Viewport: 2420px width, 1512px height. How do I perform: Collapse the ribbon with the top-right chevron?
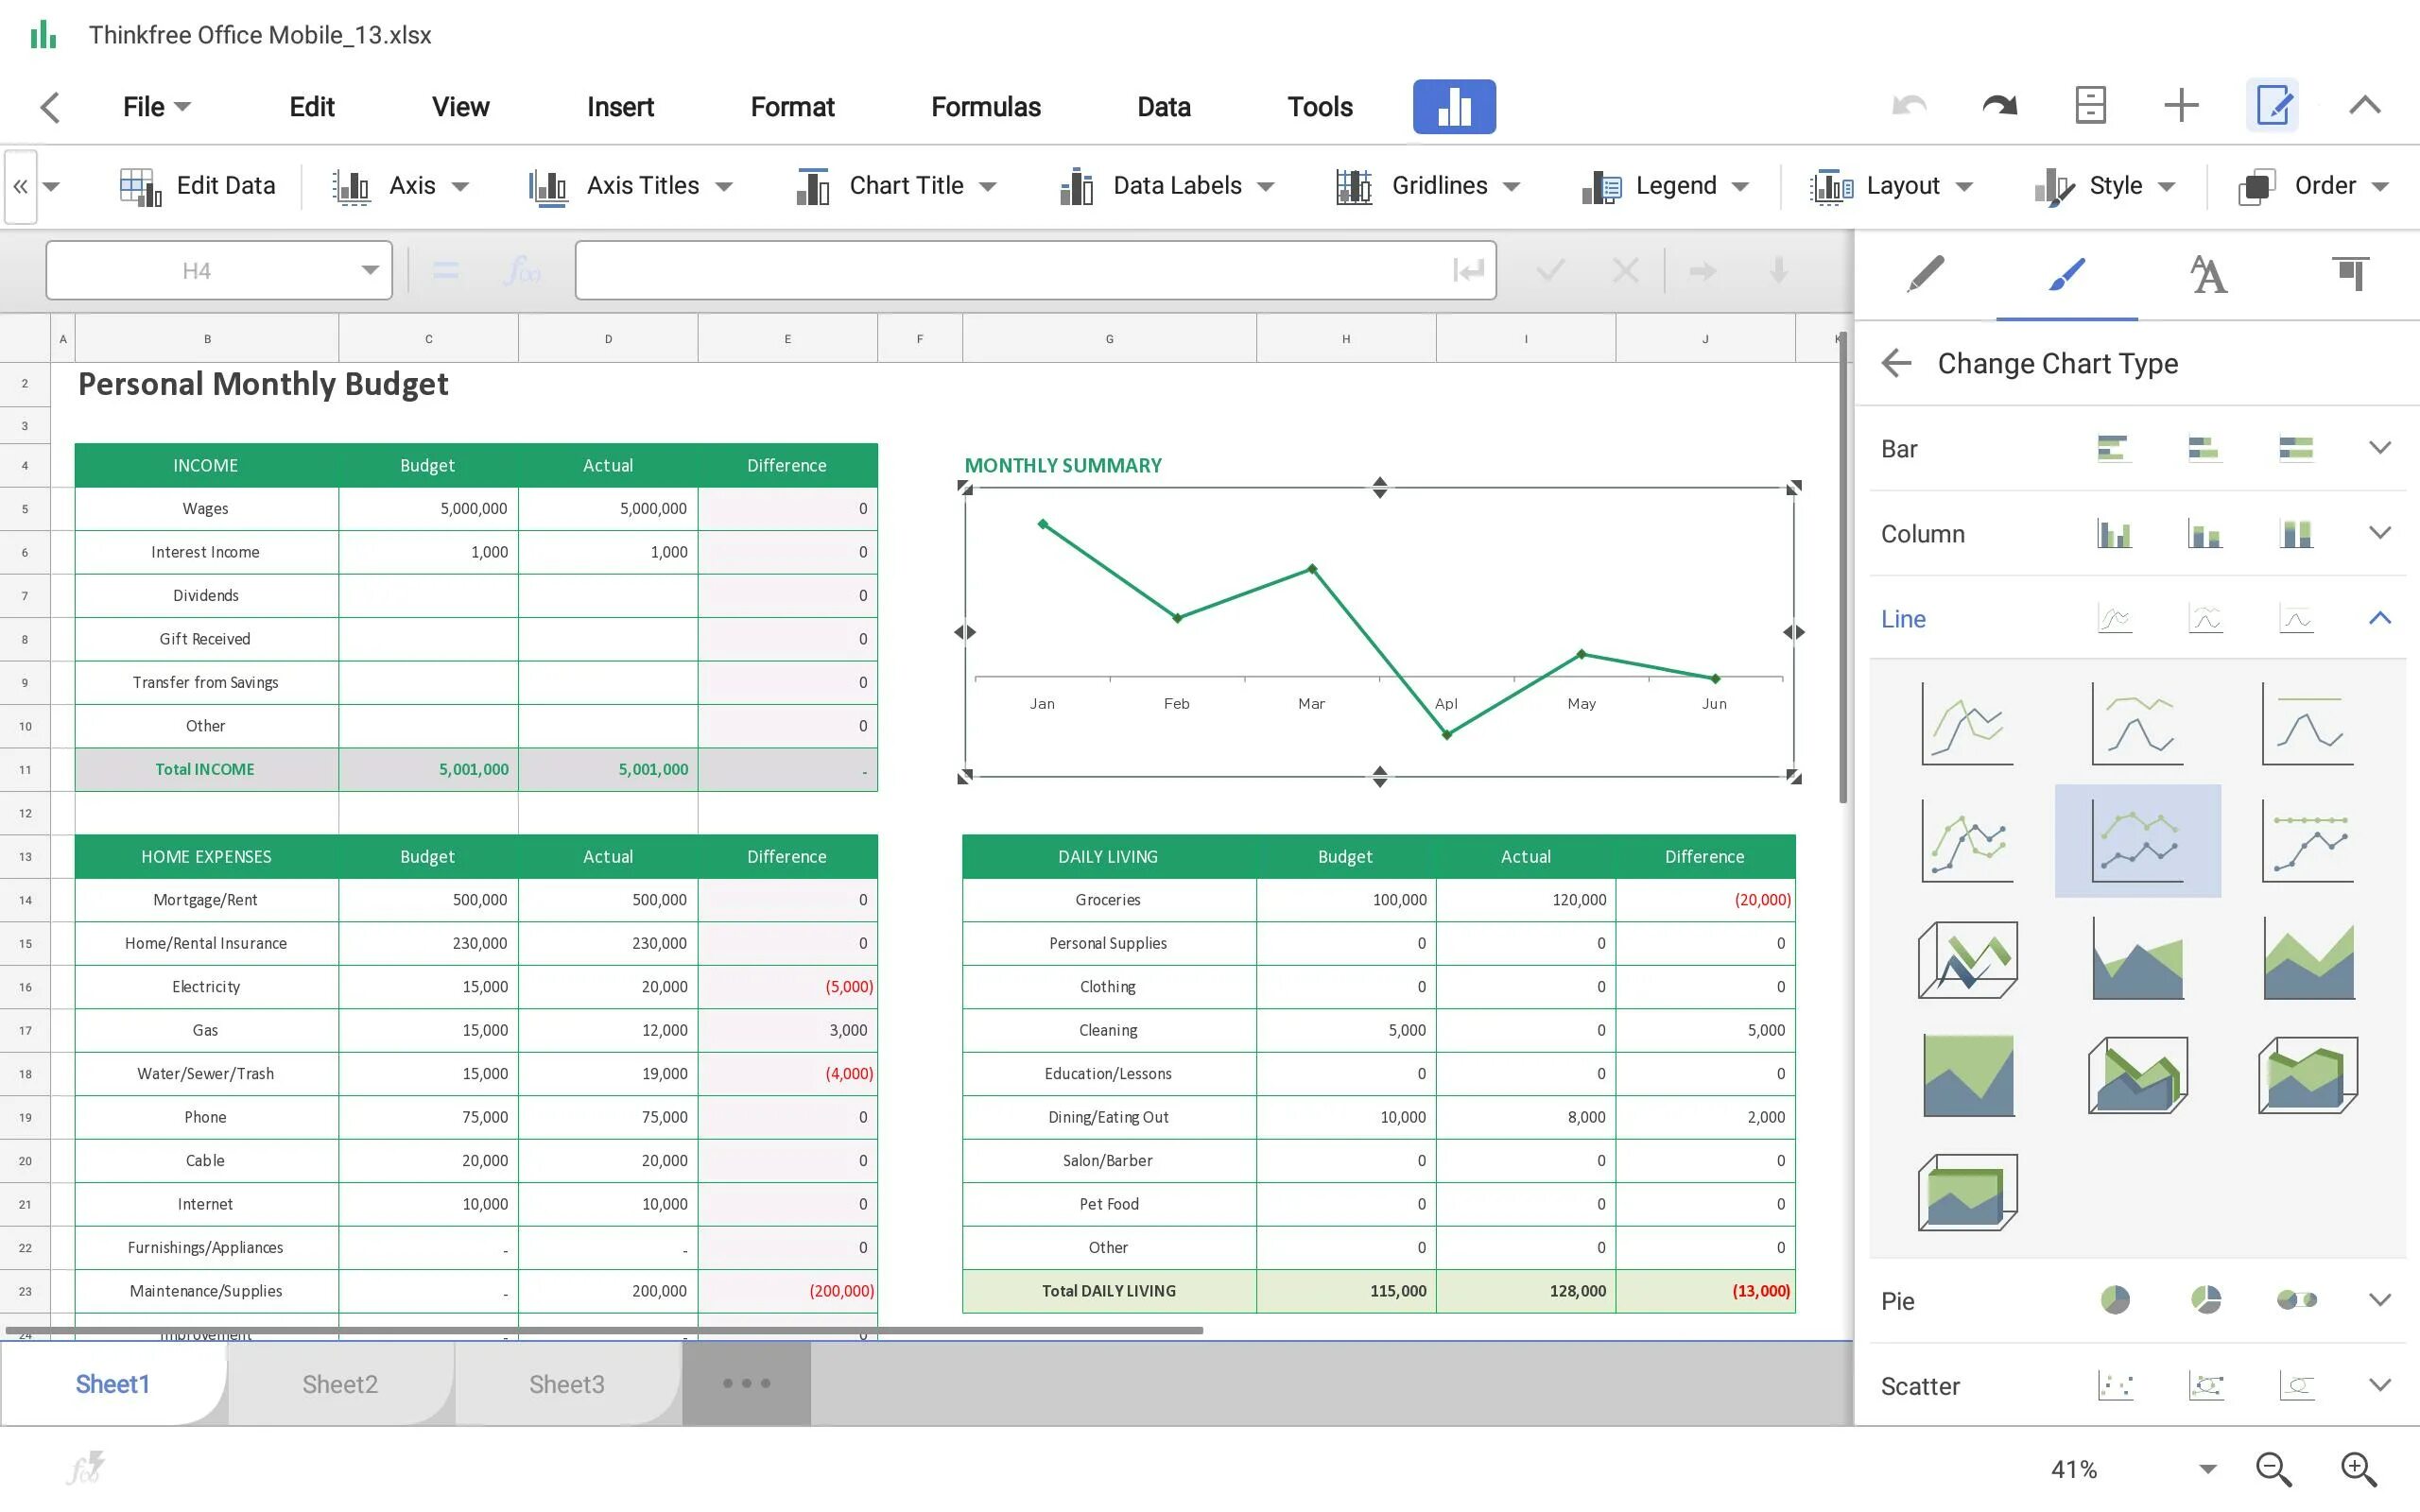point(2364,105)
